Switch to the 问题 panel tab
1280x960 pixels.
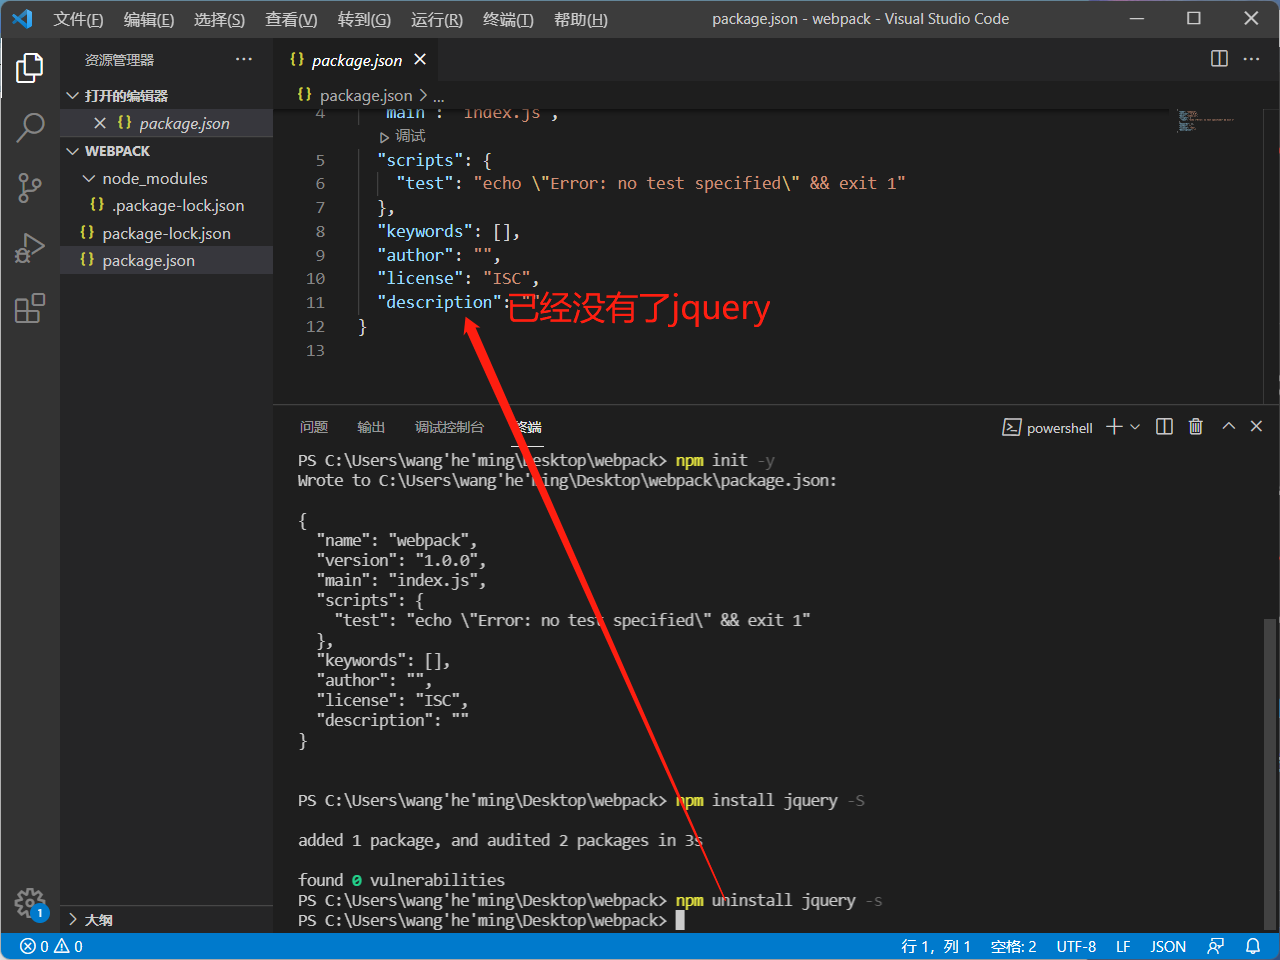(314, 427)
